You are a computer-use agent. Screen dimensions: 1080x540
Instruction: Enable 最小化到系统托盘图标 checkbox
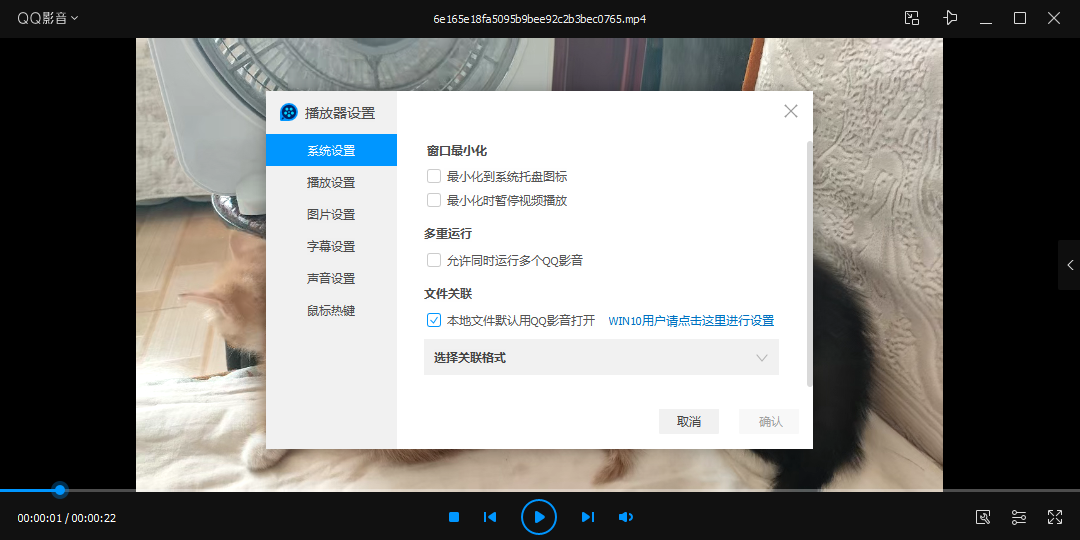point(434,176)
